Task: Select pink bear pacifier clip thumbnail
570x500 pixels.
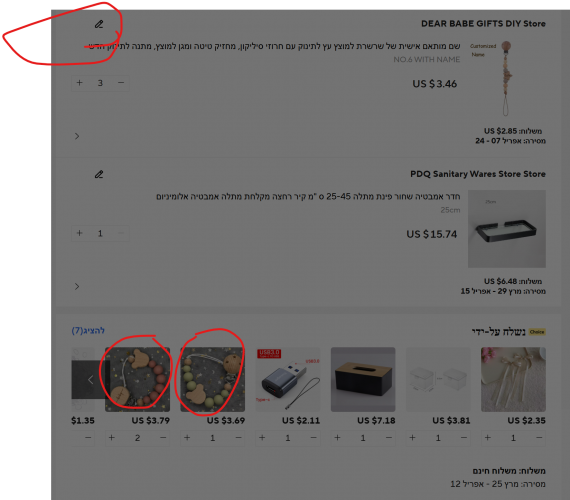Action: (x=137, y=380)
